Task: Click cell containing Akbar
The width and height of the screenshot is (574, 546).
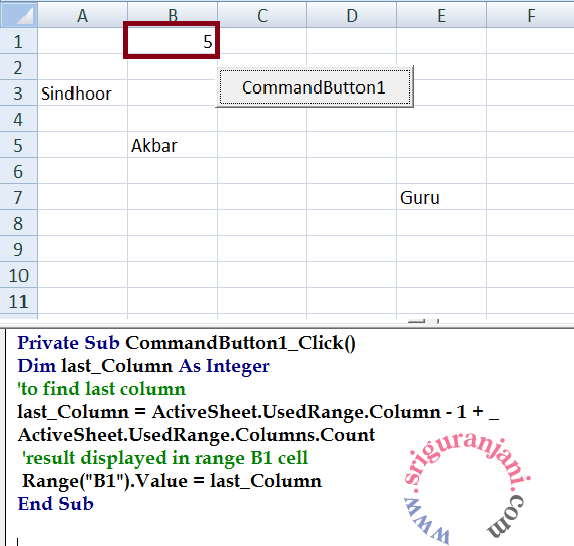Action: pos(172,145)
